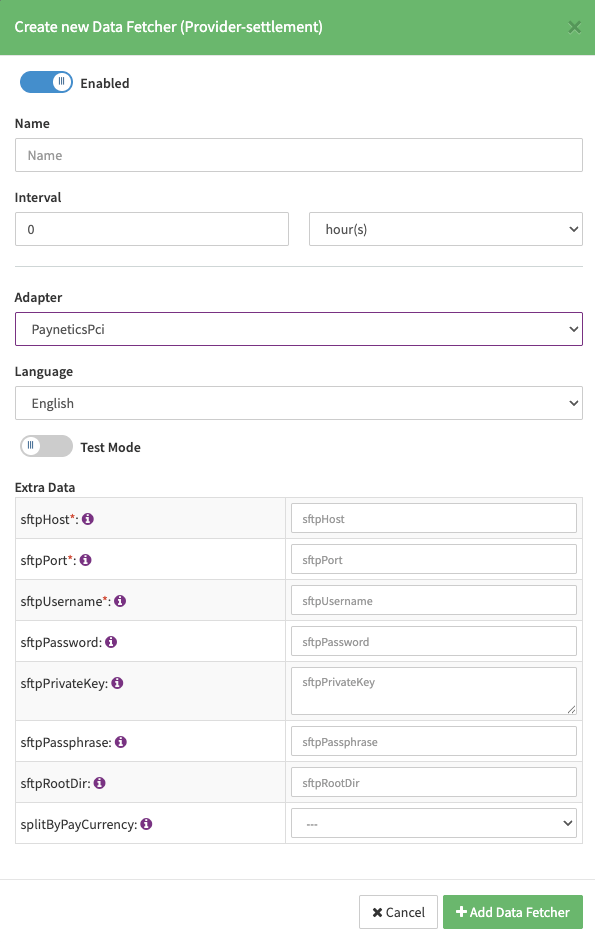This screenshot has height=942, width=595.
Task: Click the splitByPayCurrency label text
Action: [x=79, y=824]
